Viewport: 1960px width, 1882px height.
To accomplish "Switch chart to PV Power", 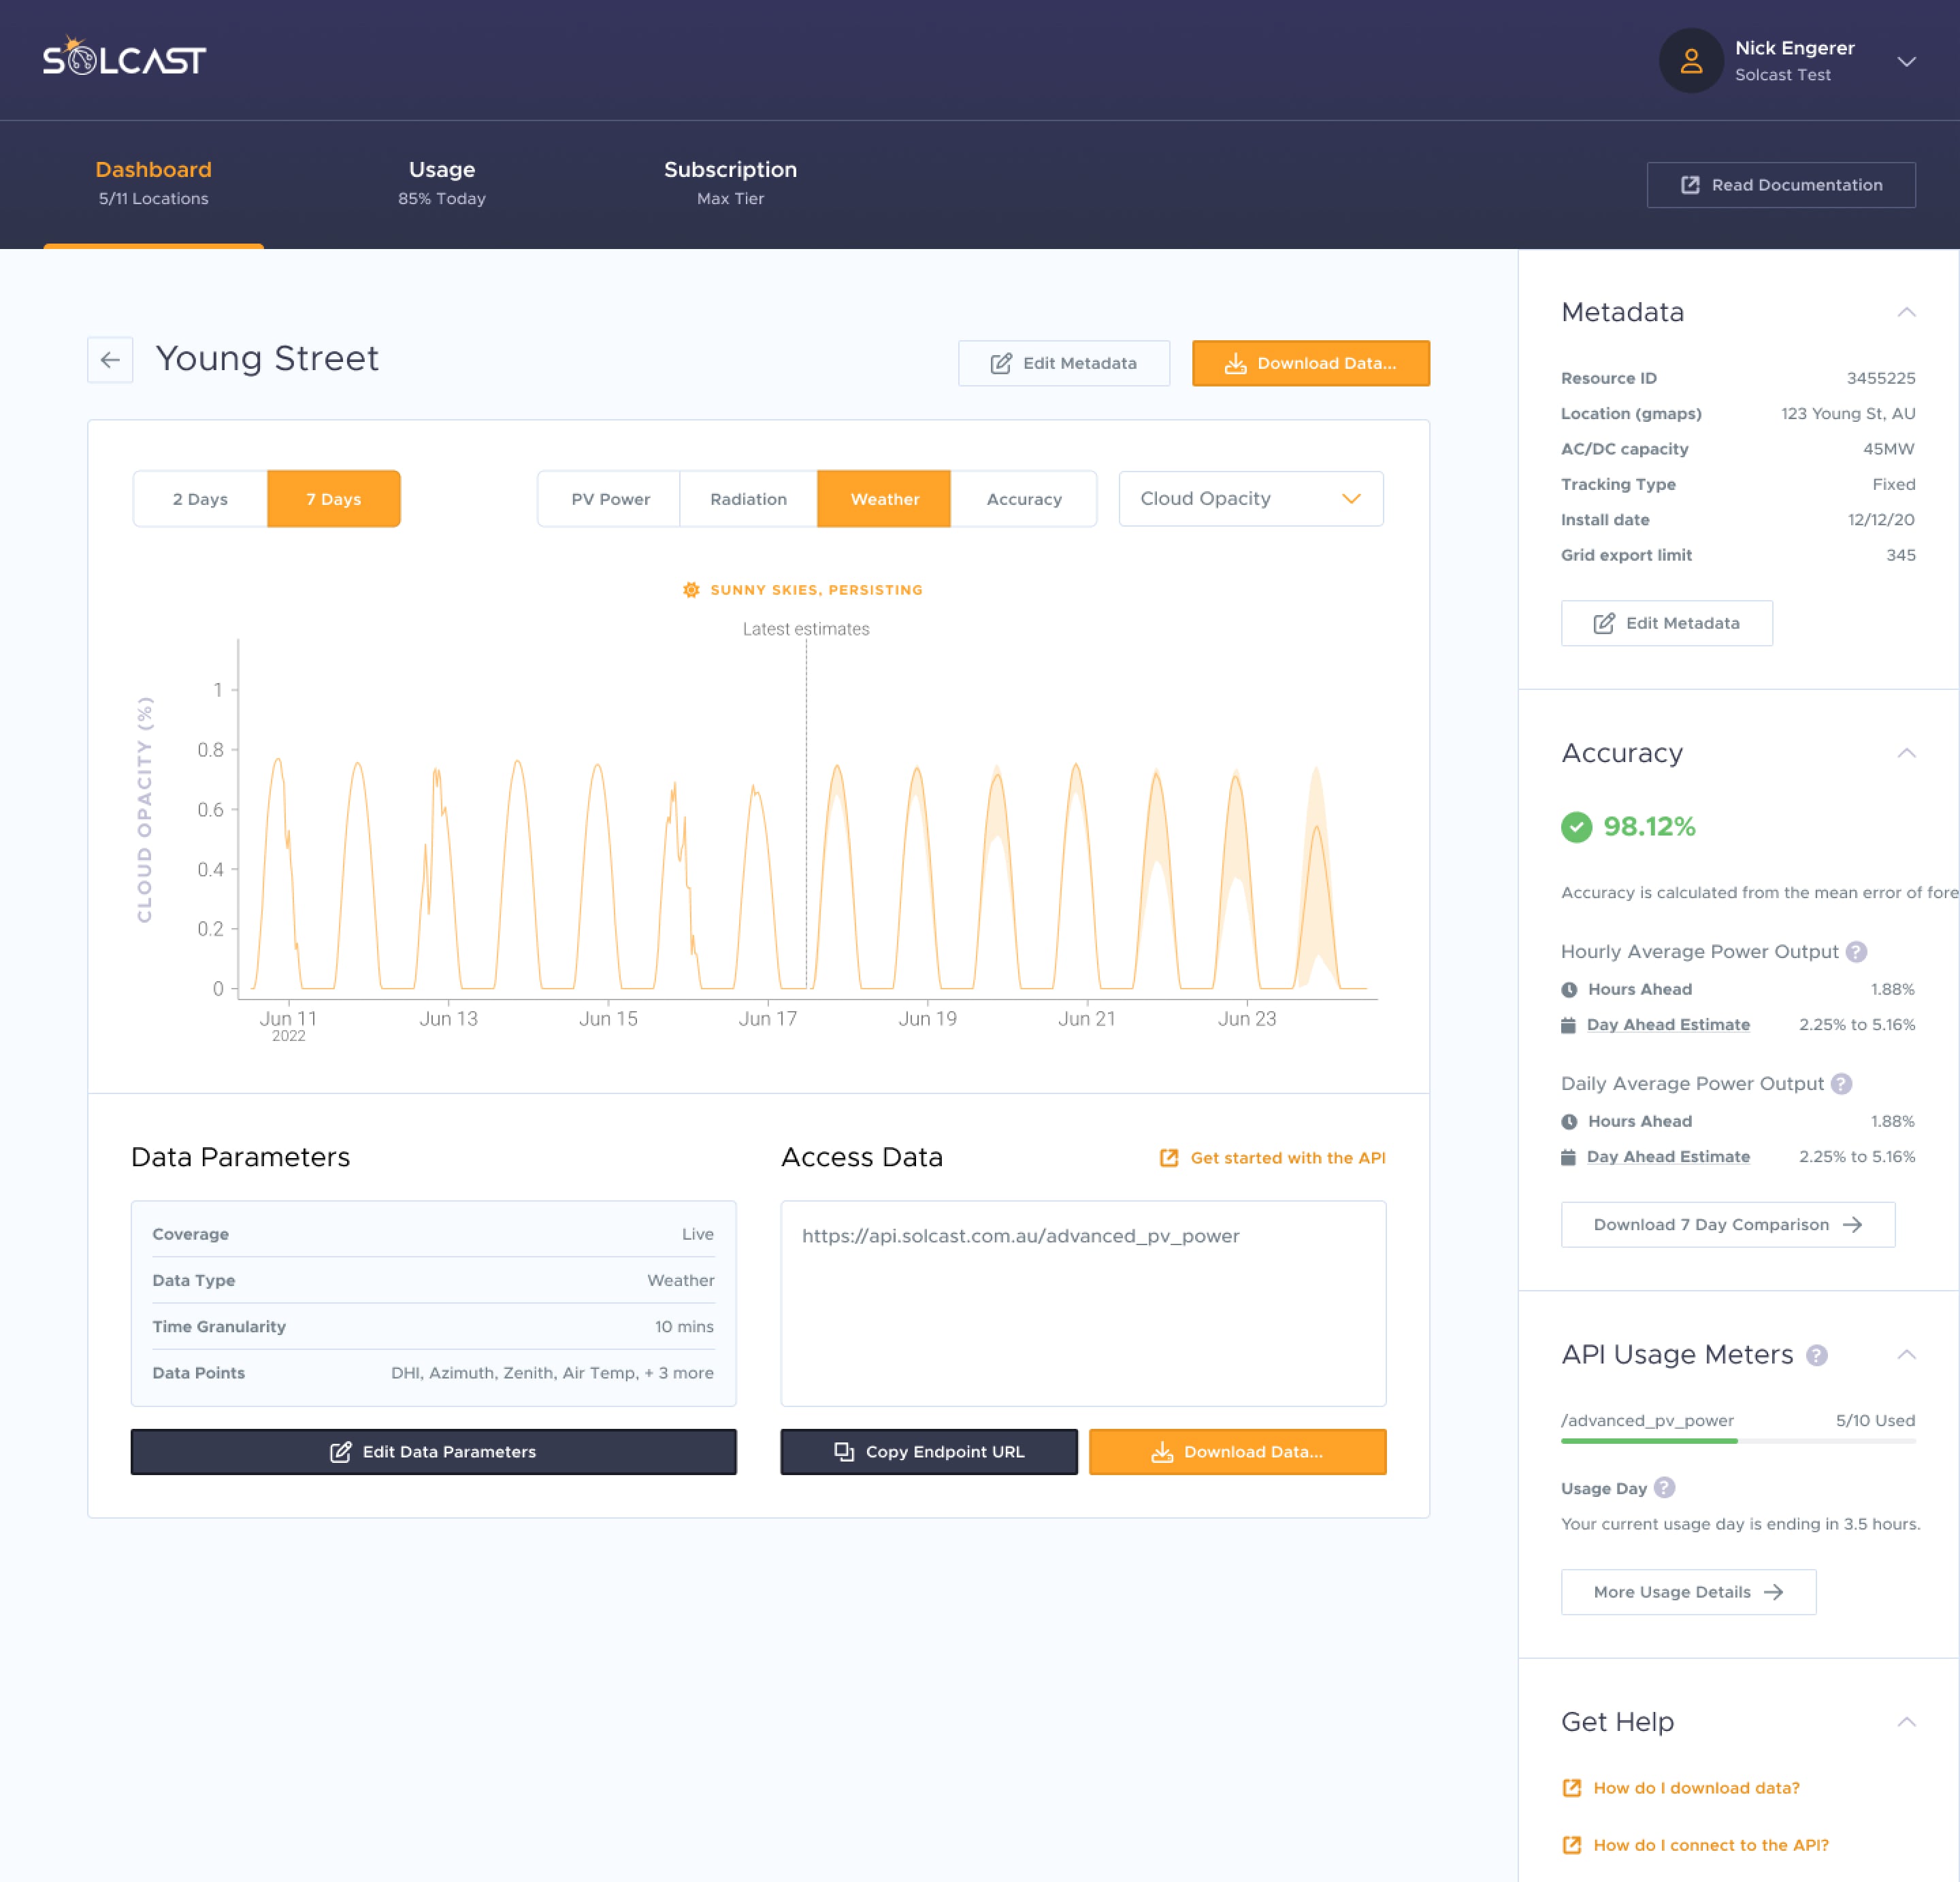I will (x=610, y=499).
